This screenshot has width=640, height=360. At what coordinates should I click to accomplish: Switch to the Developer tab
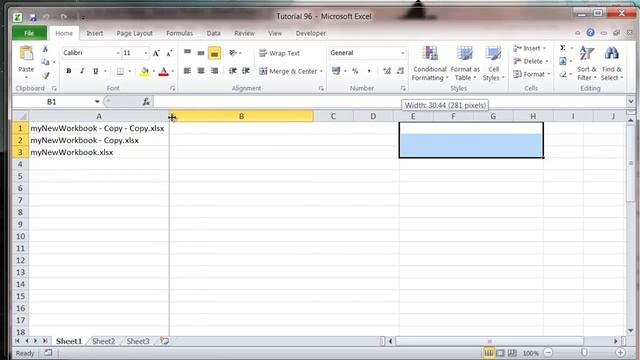click(311, 33)
